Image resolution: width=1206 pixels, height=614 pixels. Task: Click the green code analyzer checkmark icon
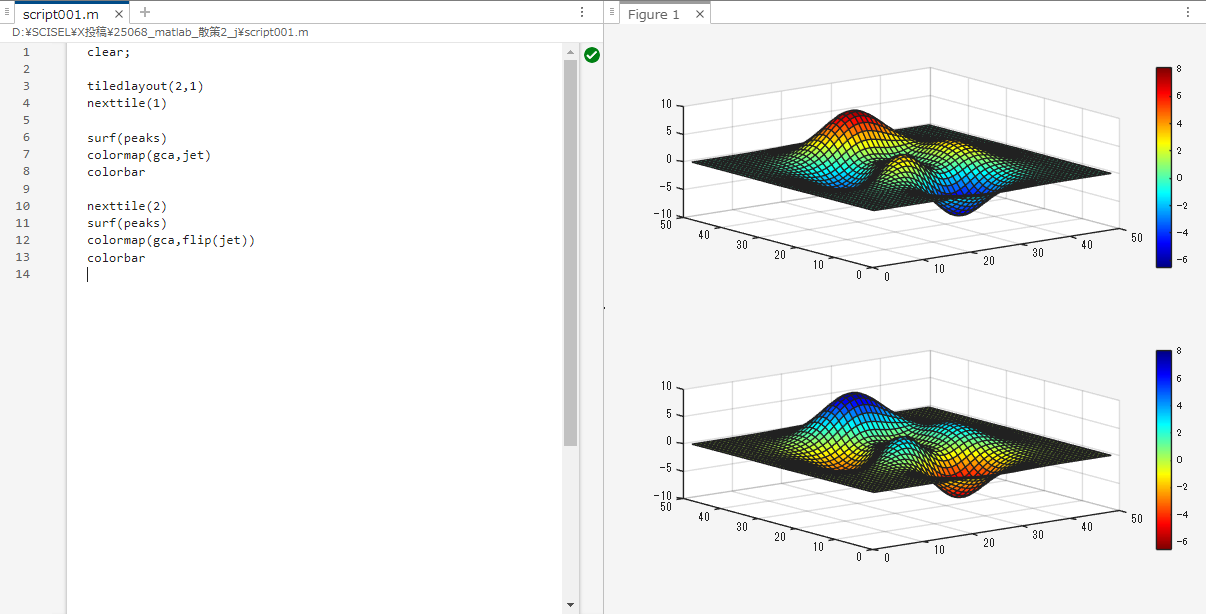coord(592,55)
